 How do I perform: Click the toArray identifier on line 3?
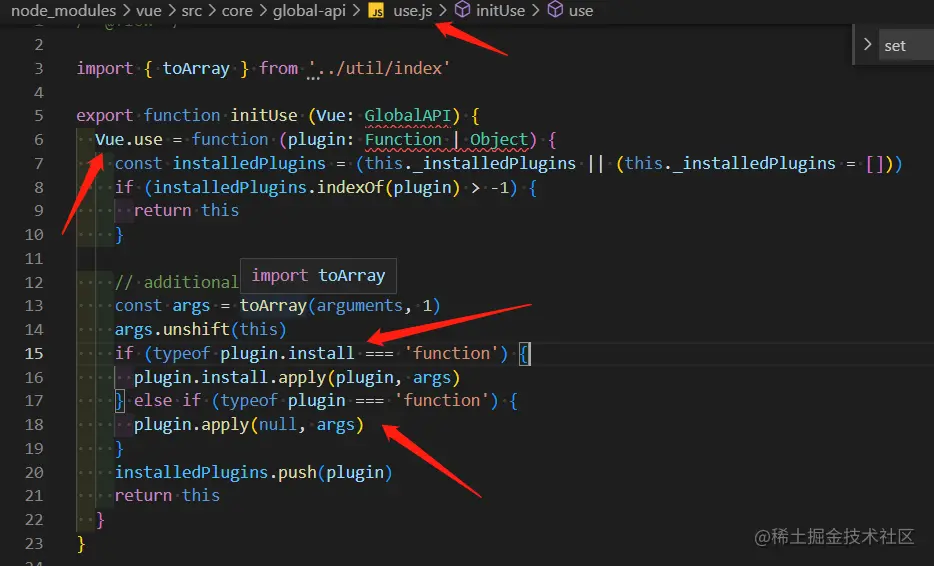pyautogui.click(x=196, y=69)
